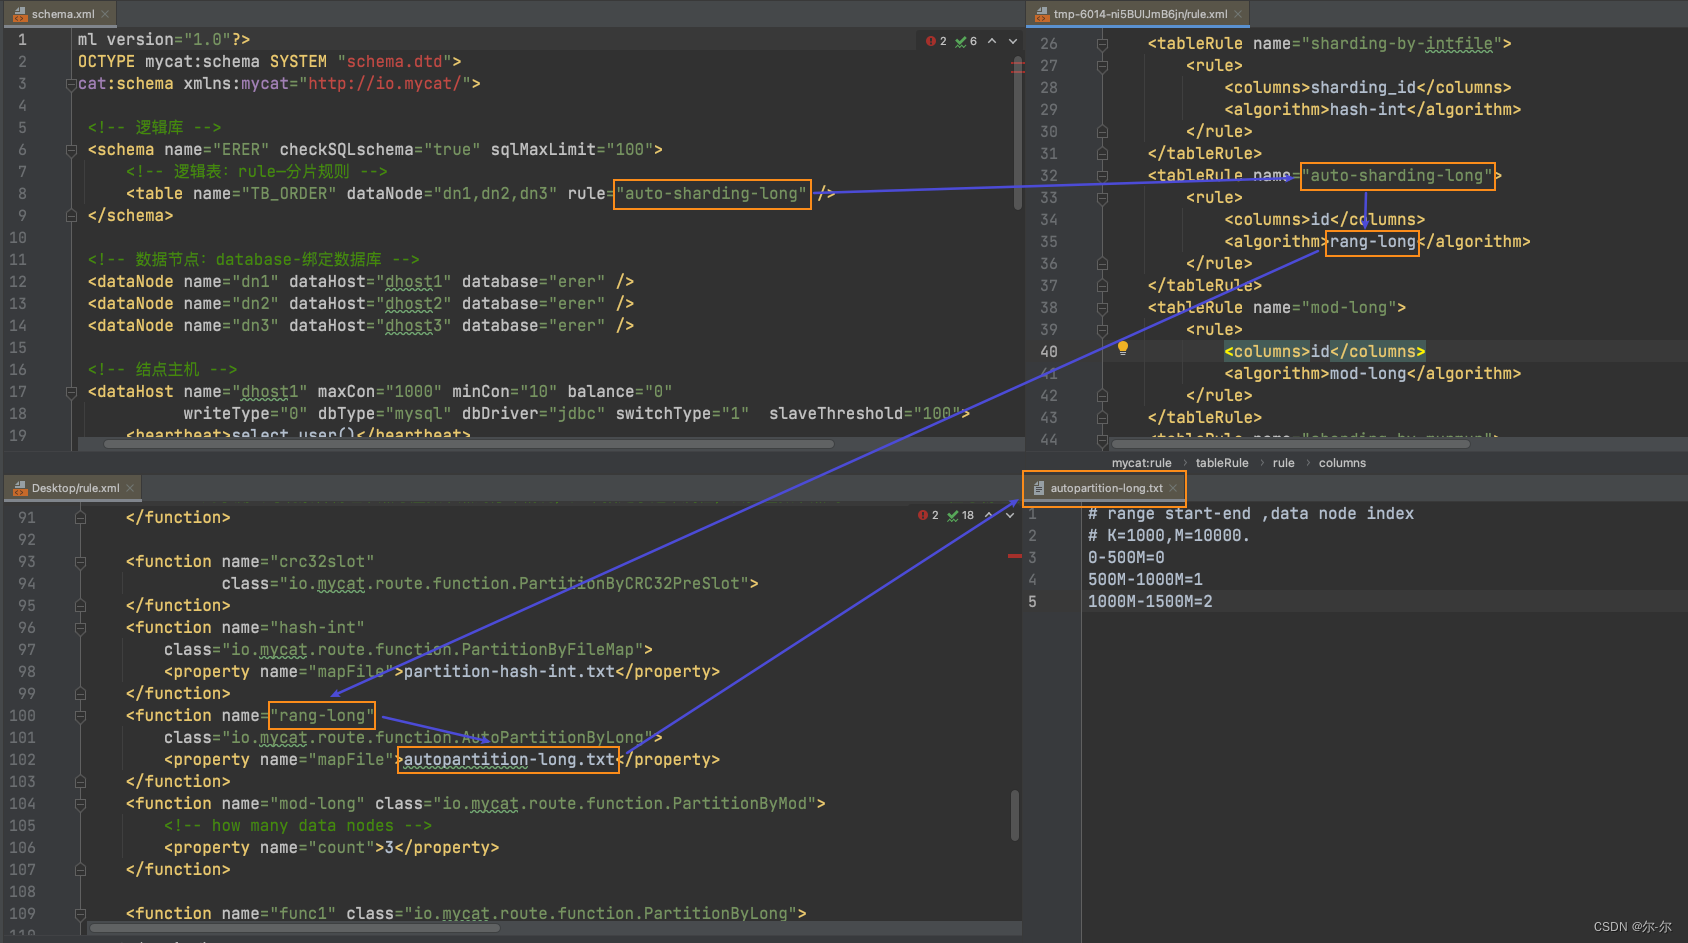This screenshot has height=943, width=1688.
Task: Switch to the tmp-6014-ni5BUIJmB6jn/rule.xml tab
Action: pos(1140,14)
